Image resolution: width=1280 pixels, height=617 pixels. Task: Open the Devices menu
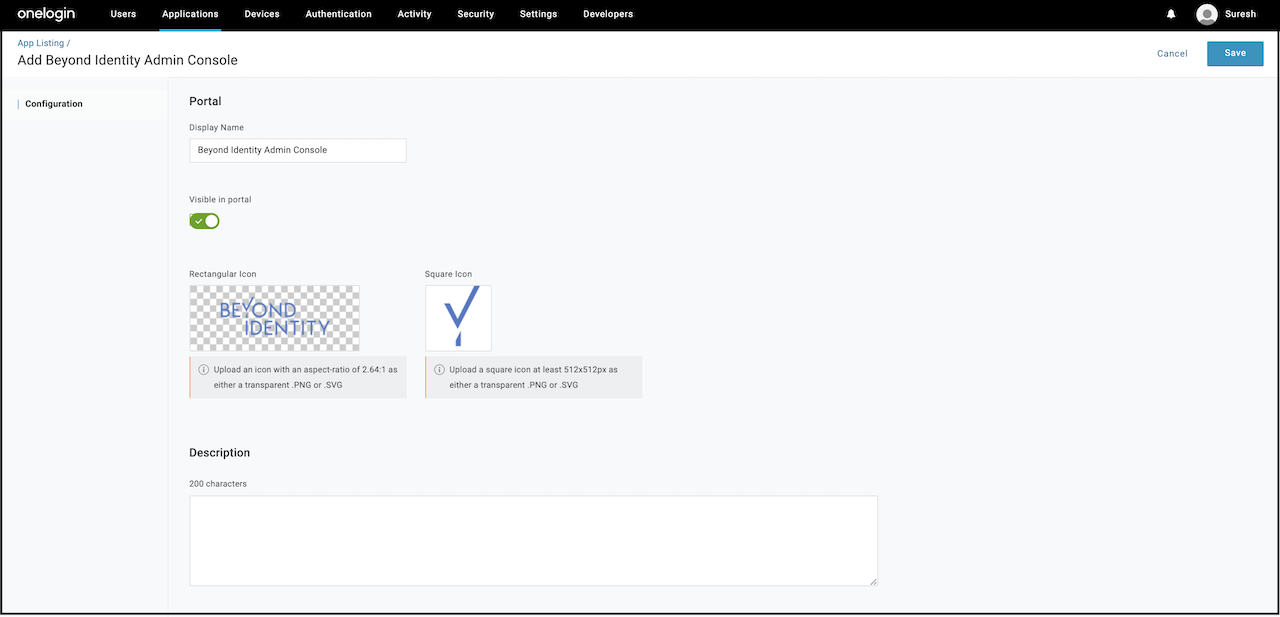(262, 14)
